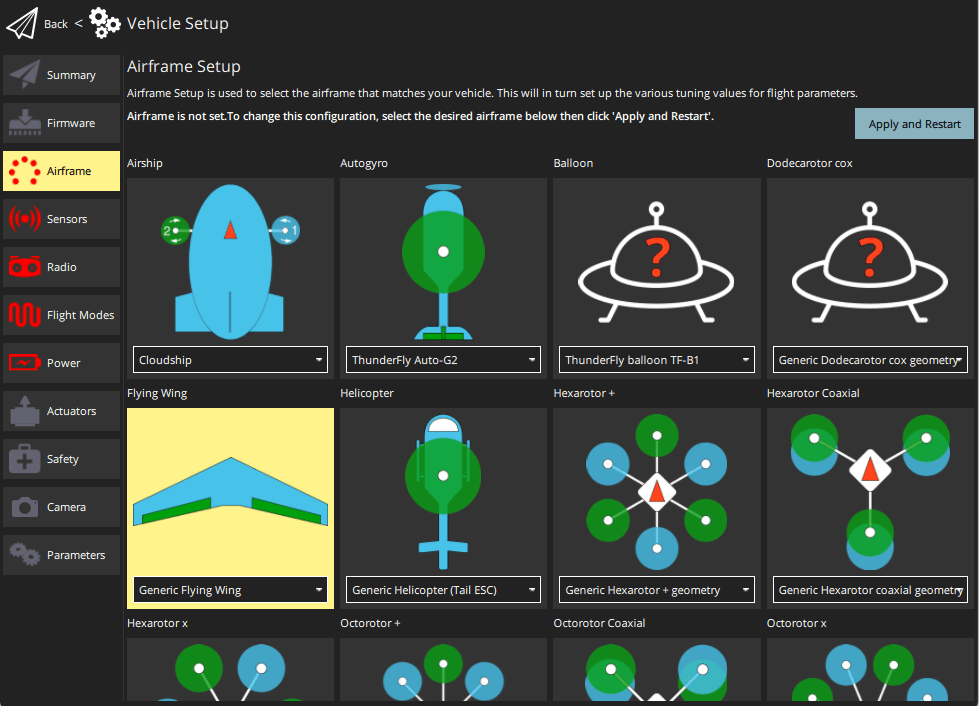Click the Safety first-aid kit icon
979x706 pixels.
[x=25, y=459]
